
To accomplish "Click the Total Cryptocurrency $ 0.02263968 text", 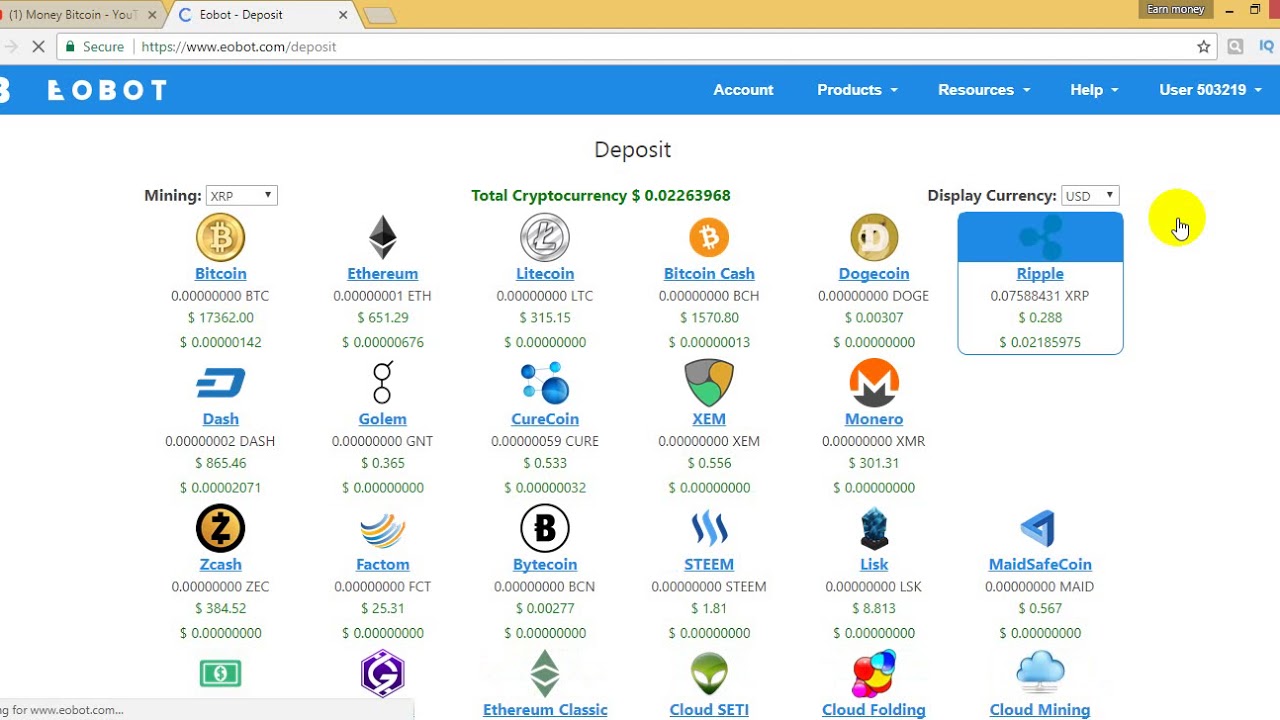I will (x=601, y=196).
